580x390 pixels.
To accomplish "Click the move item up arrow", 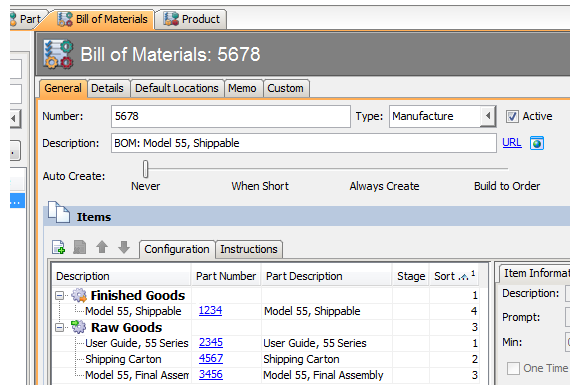I will pyautogui.click(x=102, y=247).
